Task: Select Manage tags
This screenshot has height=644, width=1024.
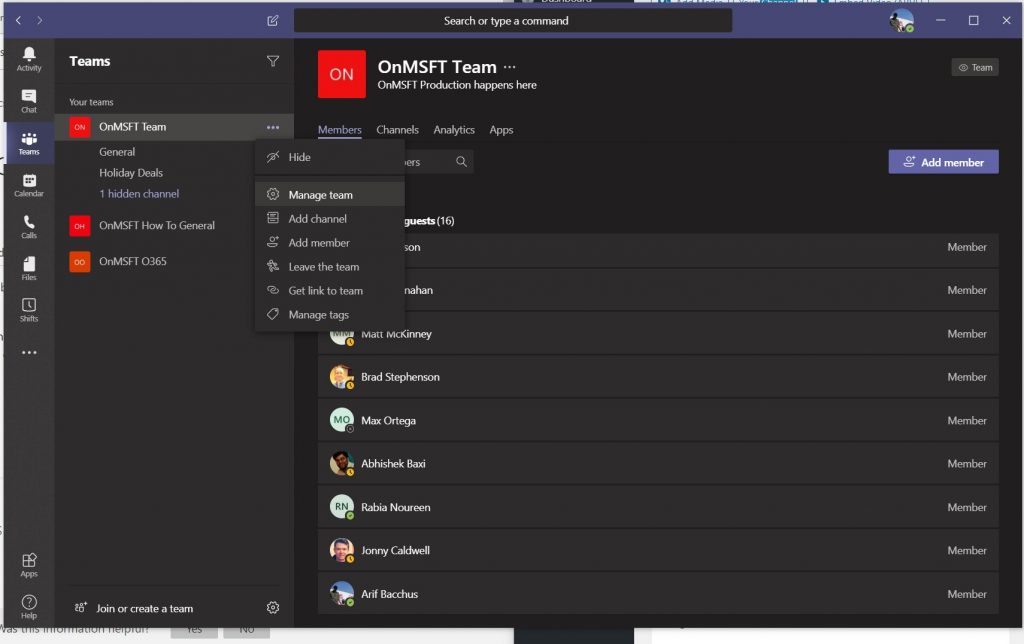Action: [330, 315]
